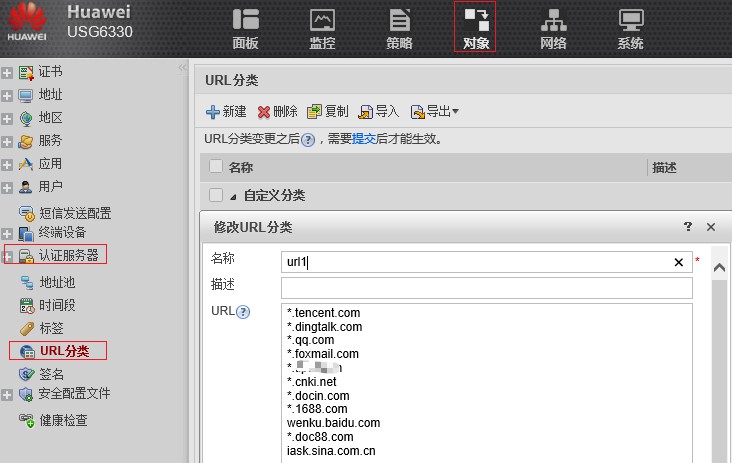Collapse the 自定义分类 group triangle
Viewport: 732px width, 463px height.
[x=235, y=196]
